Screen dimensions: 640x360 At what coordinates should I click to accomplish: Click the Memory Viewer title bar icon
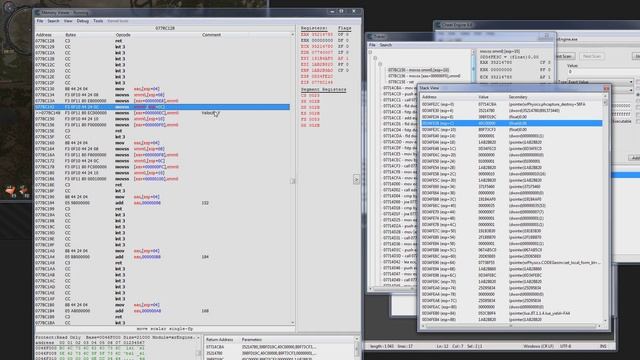(x=38, y=13)
